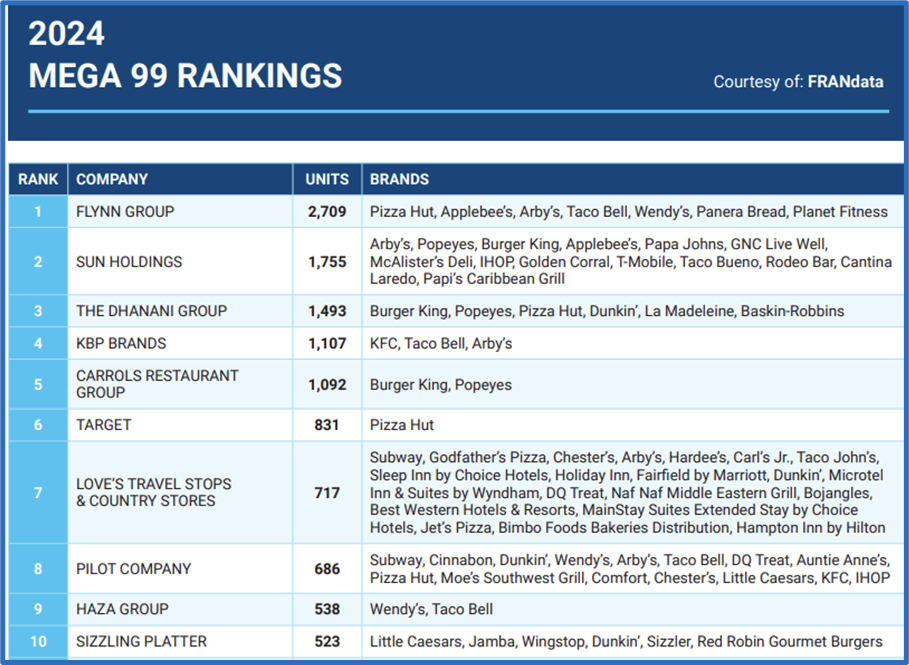Select CARROLS RESTAURANT GROUP cell

pyautogui.click(x=180, y=384)
